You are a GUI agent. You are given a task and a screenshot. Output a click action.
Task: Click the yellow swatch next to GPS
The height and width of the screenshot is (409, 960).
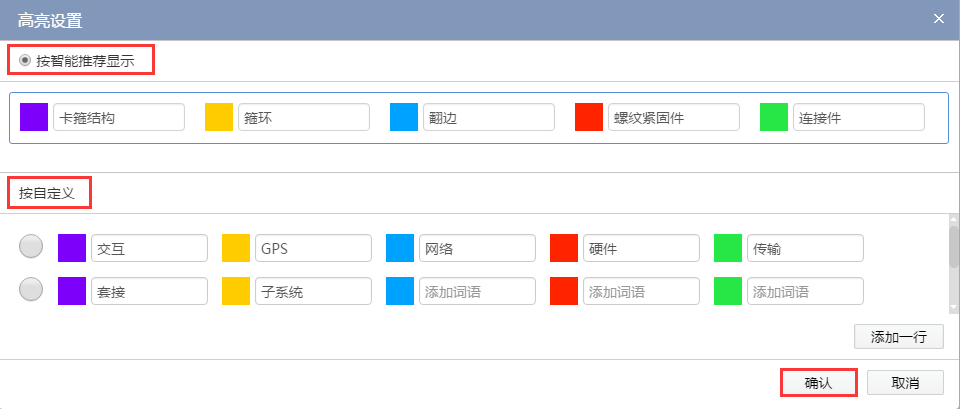tap(236, 248)
